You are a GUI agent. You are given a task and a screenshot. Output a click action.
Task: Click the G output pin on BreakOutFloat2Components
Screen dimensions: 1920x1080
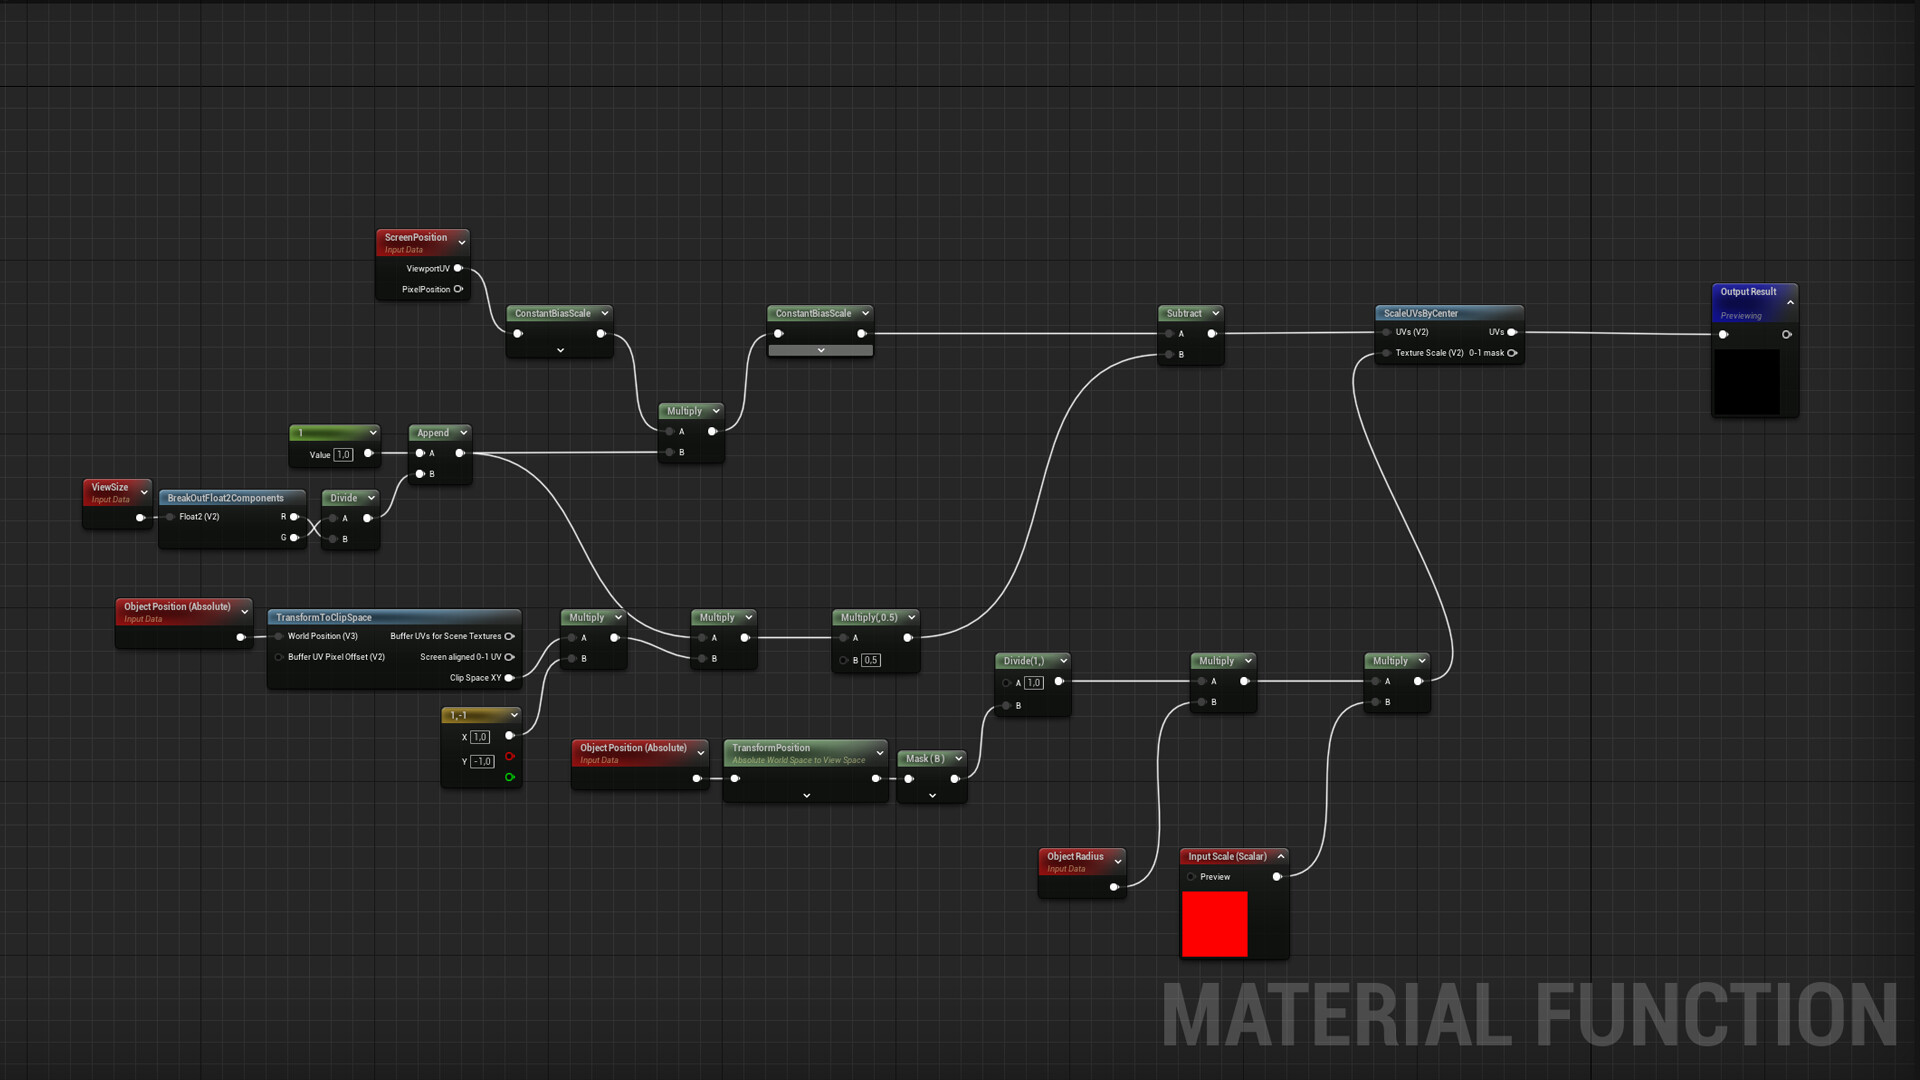point(294,538)
